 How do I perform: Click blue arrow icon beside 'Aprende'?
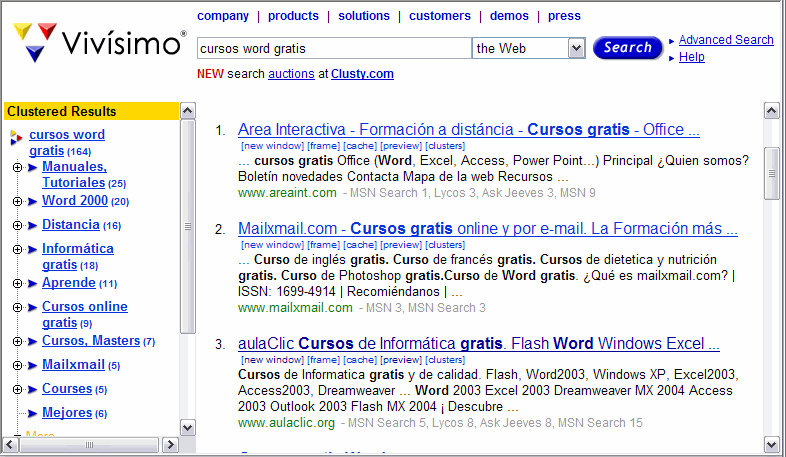[33, 284]
